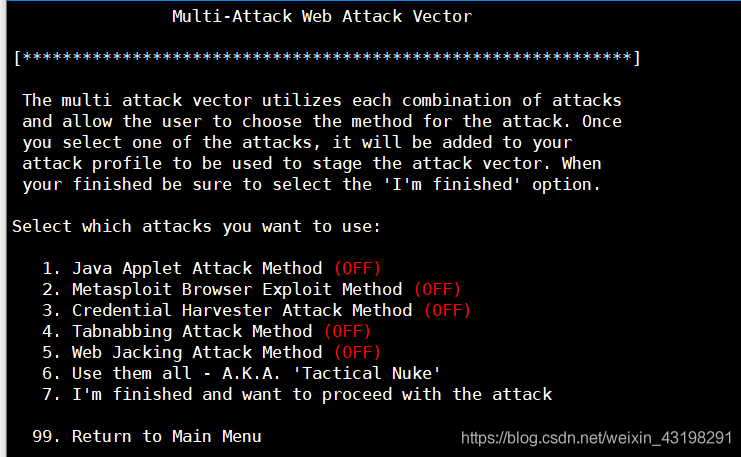Viewport: 741px width, 457px height.
Task: Click the Select which attacks prompt text
Action: [196, 226]
